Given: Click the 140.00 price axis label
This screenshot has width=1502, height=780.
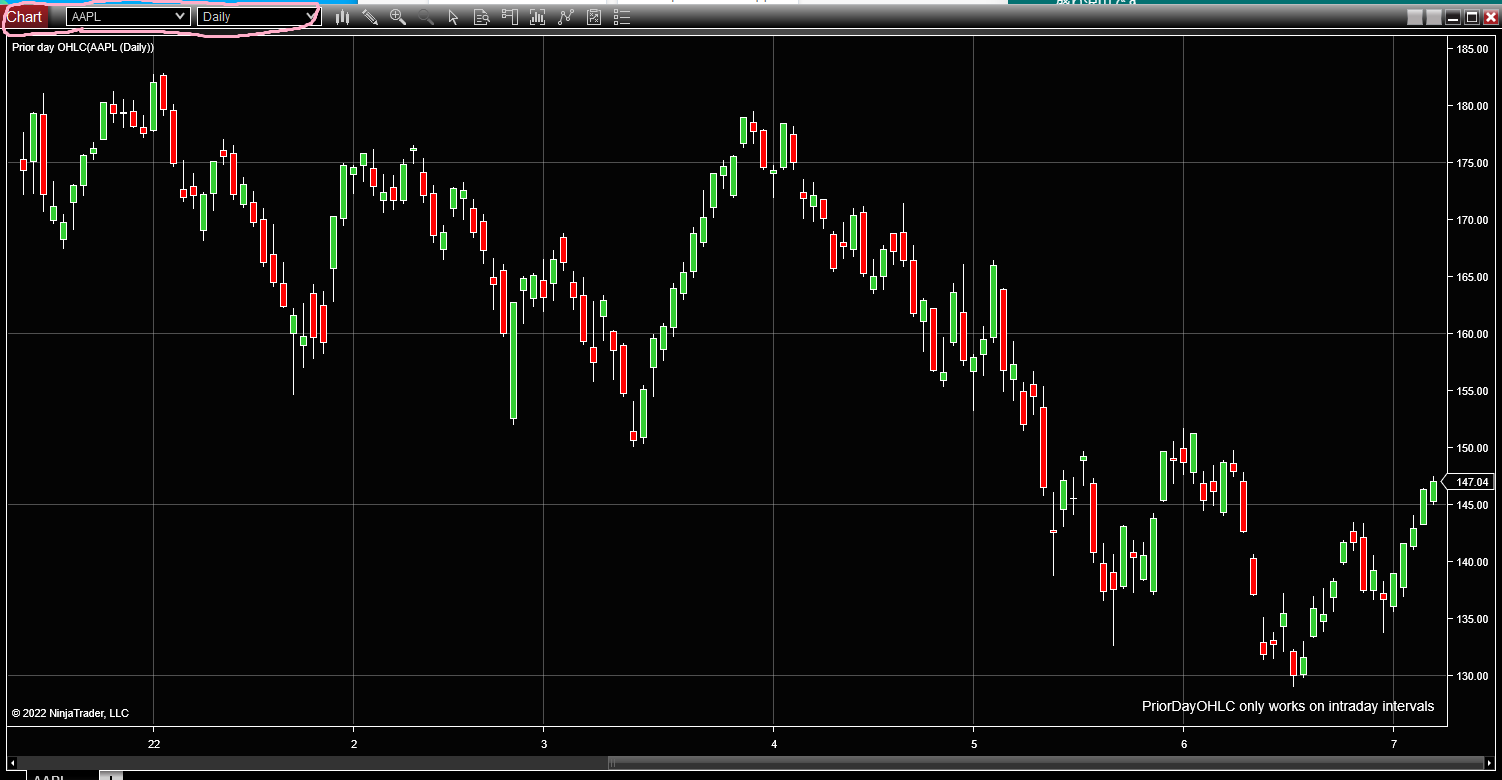Looking at the screenshot, I should [1472, 562].
